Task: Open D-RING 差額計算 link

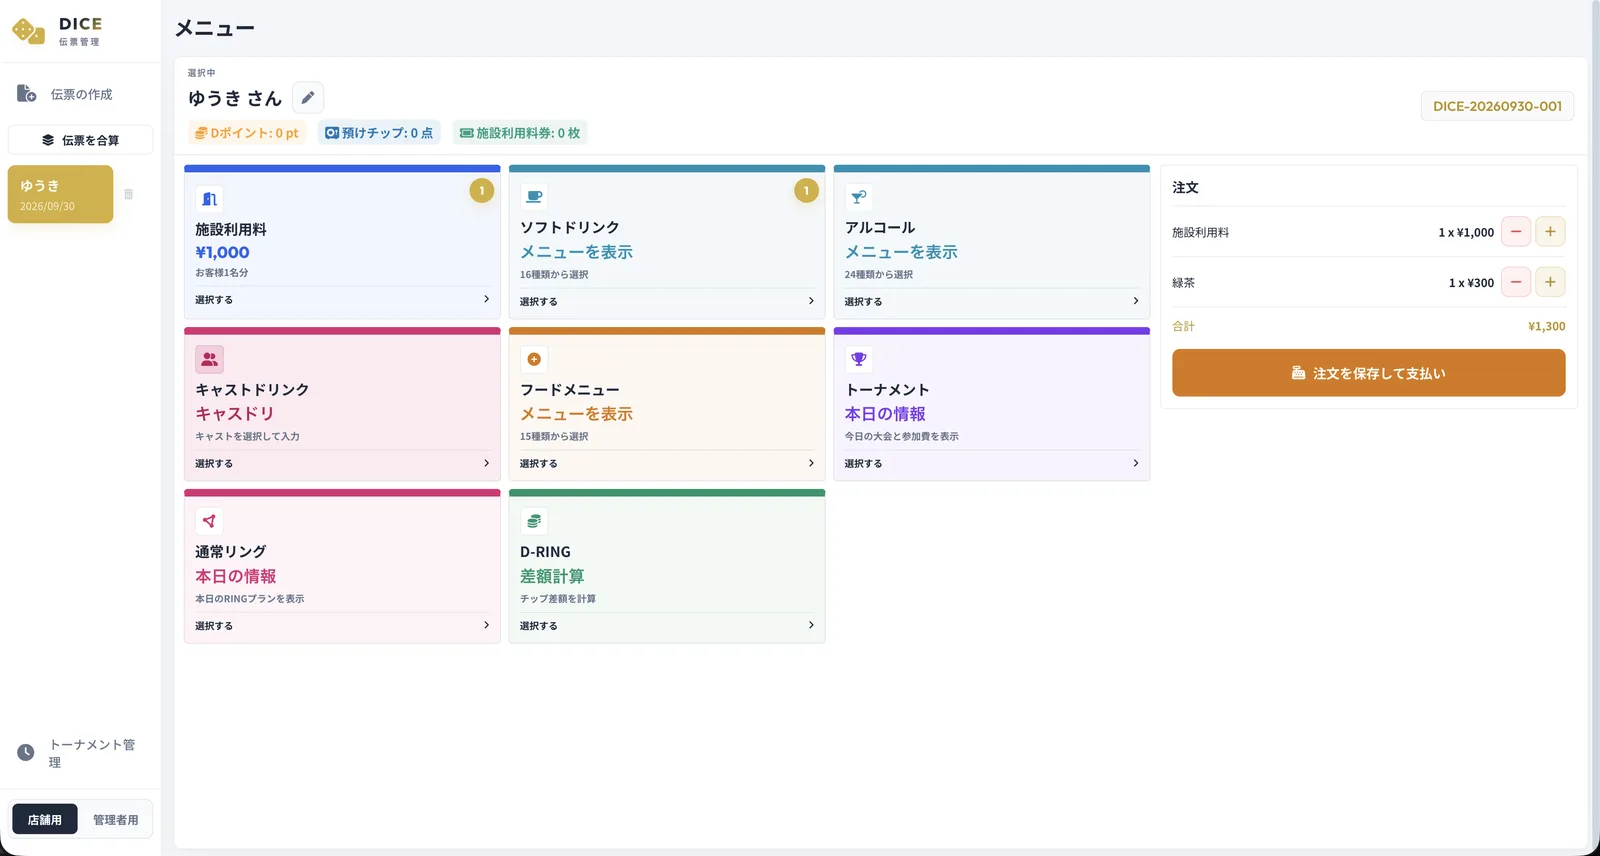Action: tap(552, 576)
